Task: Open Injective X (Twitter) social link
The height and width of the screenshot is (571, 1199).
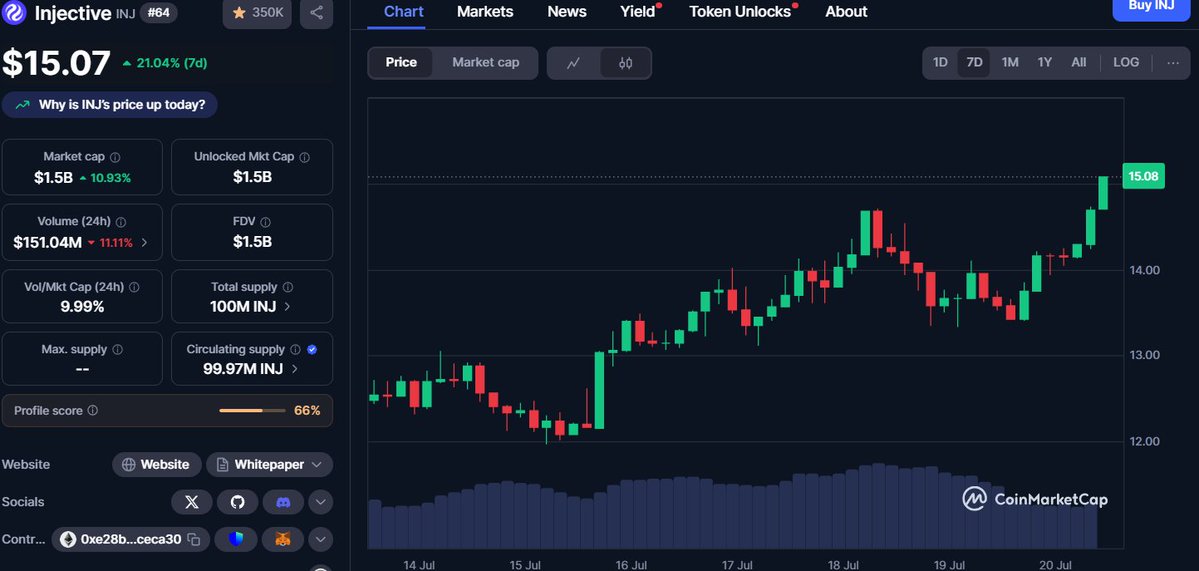Action: tap(192, 502)
